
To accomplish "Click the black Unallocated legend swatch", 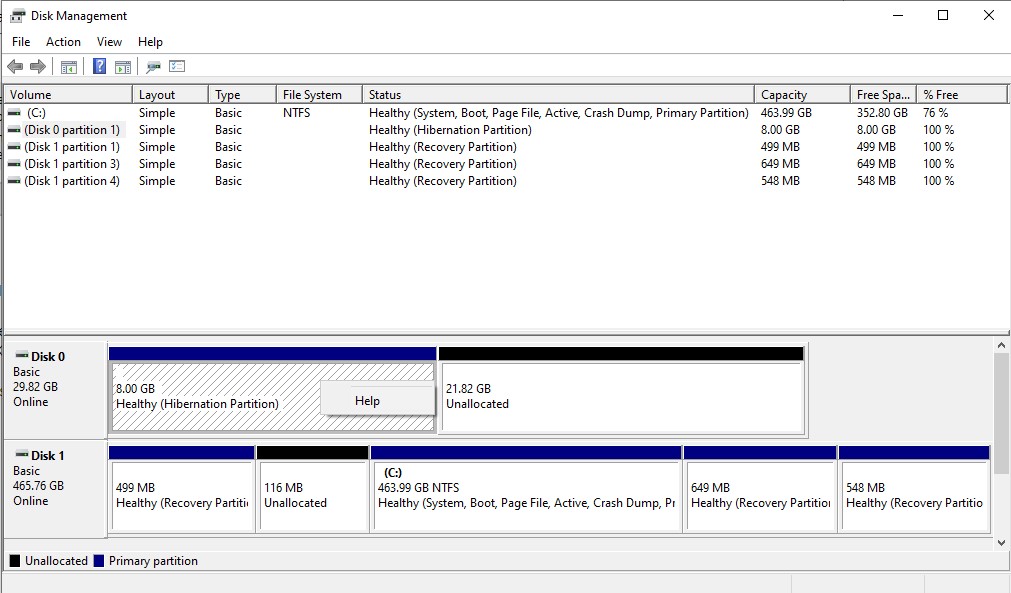I will tap(15, 561).
